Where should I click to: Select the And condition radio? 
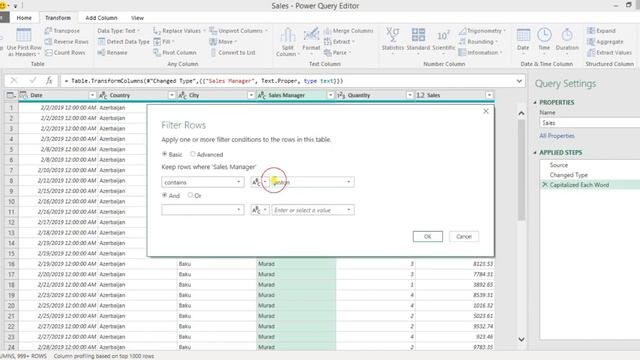(164, 195)
